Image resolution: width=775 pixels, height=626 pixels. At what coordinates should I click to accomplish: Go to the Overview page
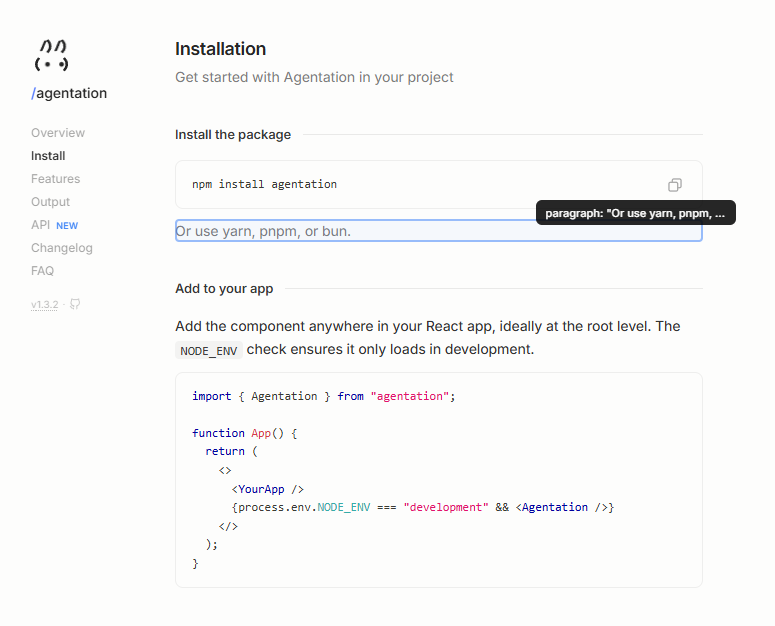coord(58,133)
